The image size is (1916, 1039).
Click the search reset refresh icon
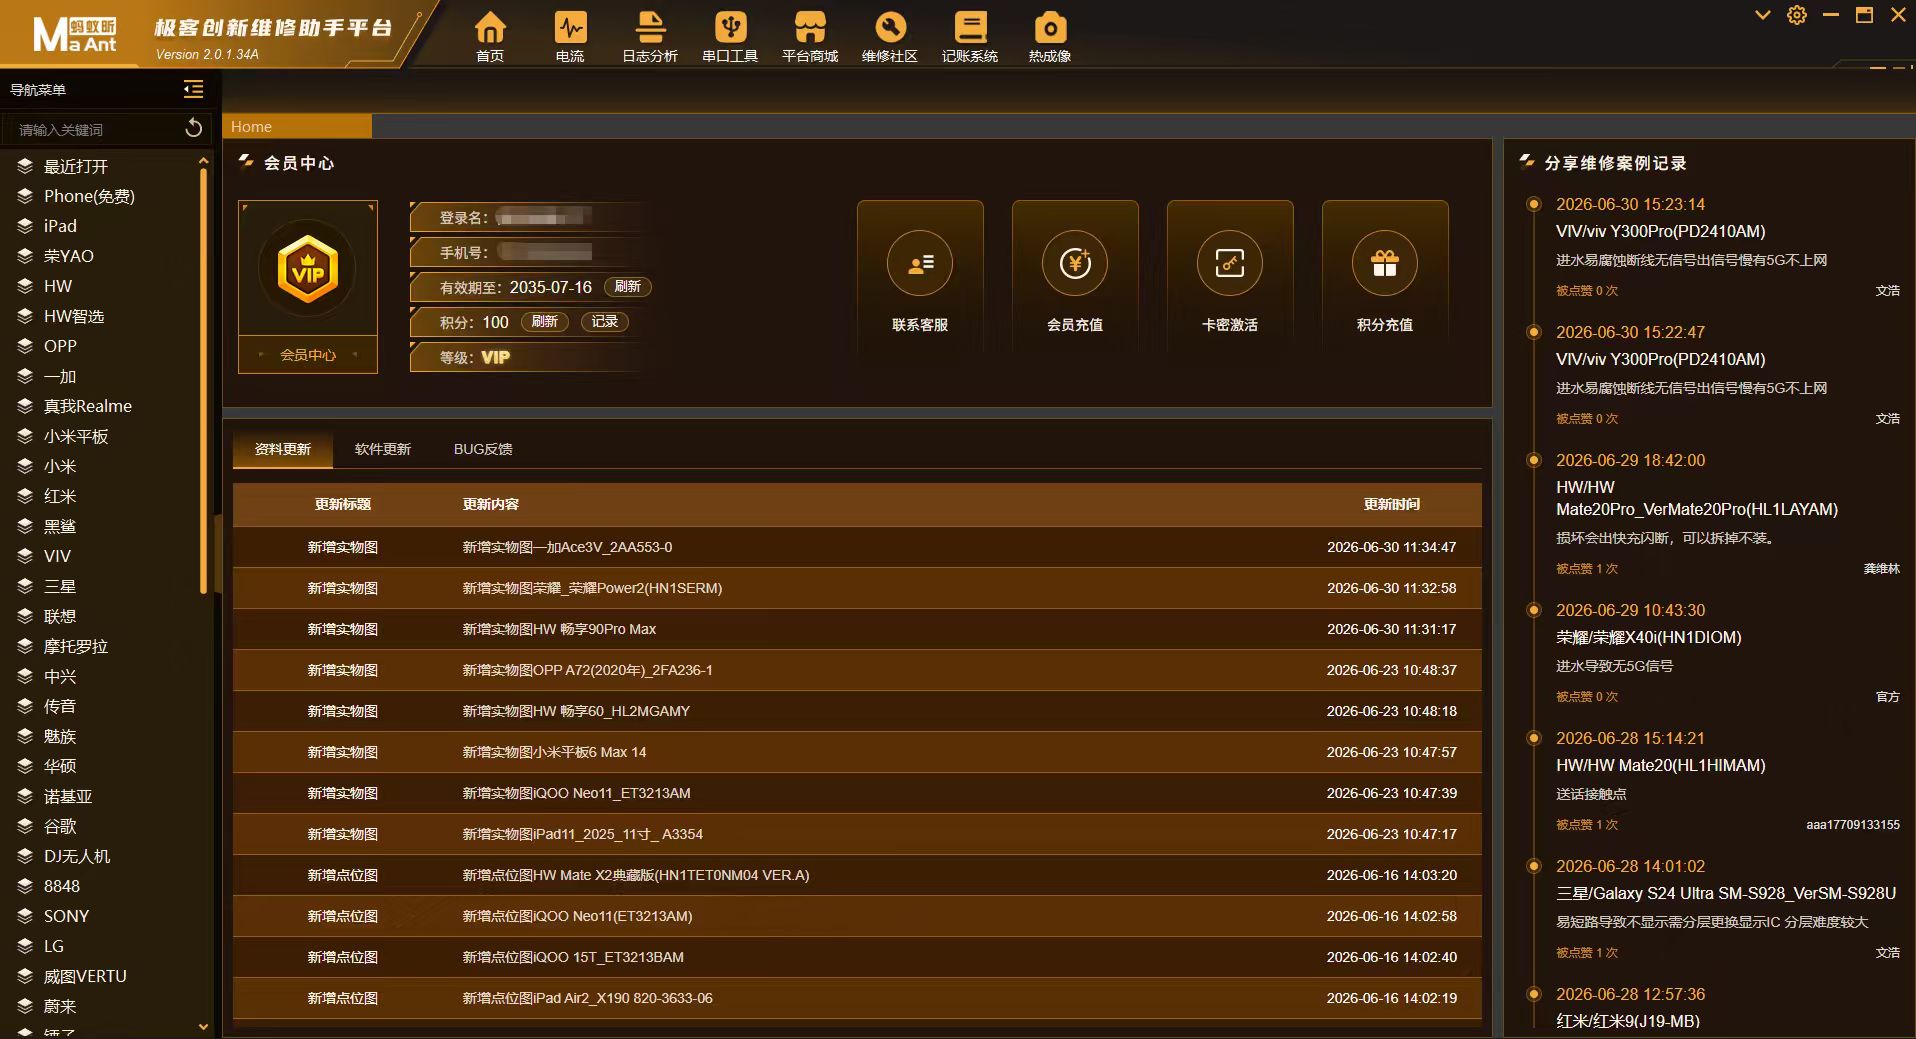click(194, 128)
